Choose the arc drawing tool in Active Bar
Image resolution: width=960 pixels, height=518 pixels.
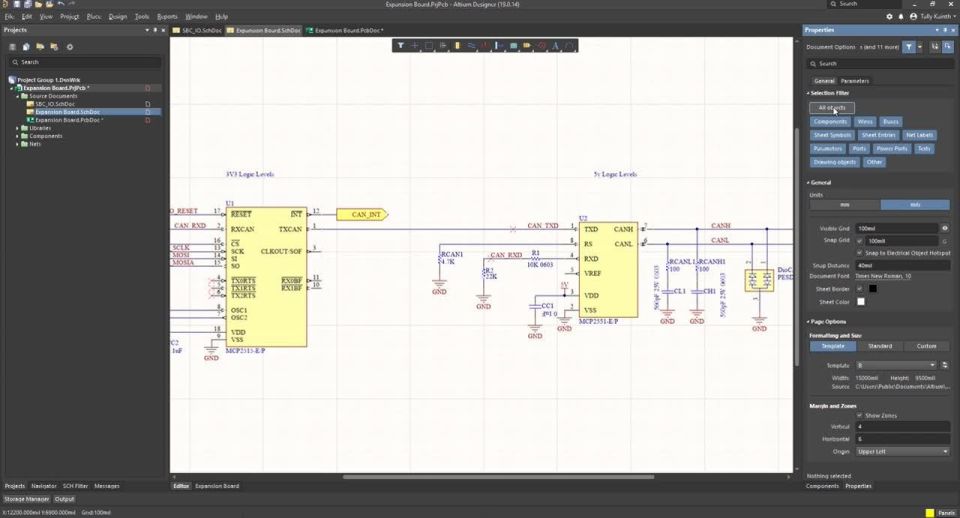tap(569, 45)
